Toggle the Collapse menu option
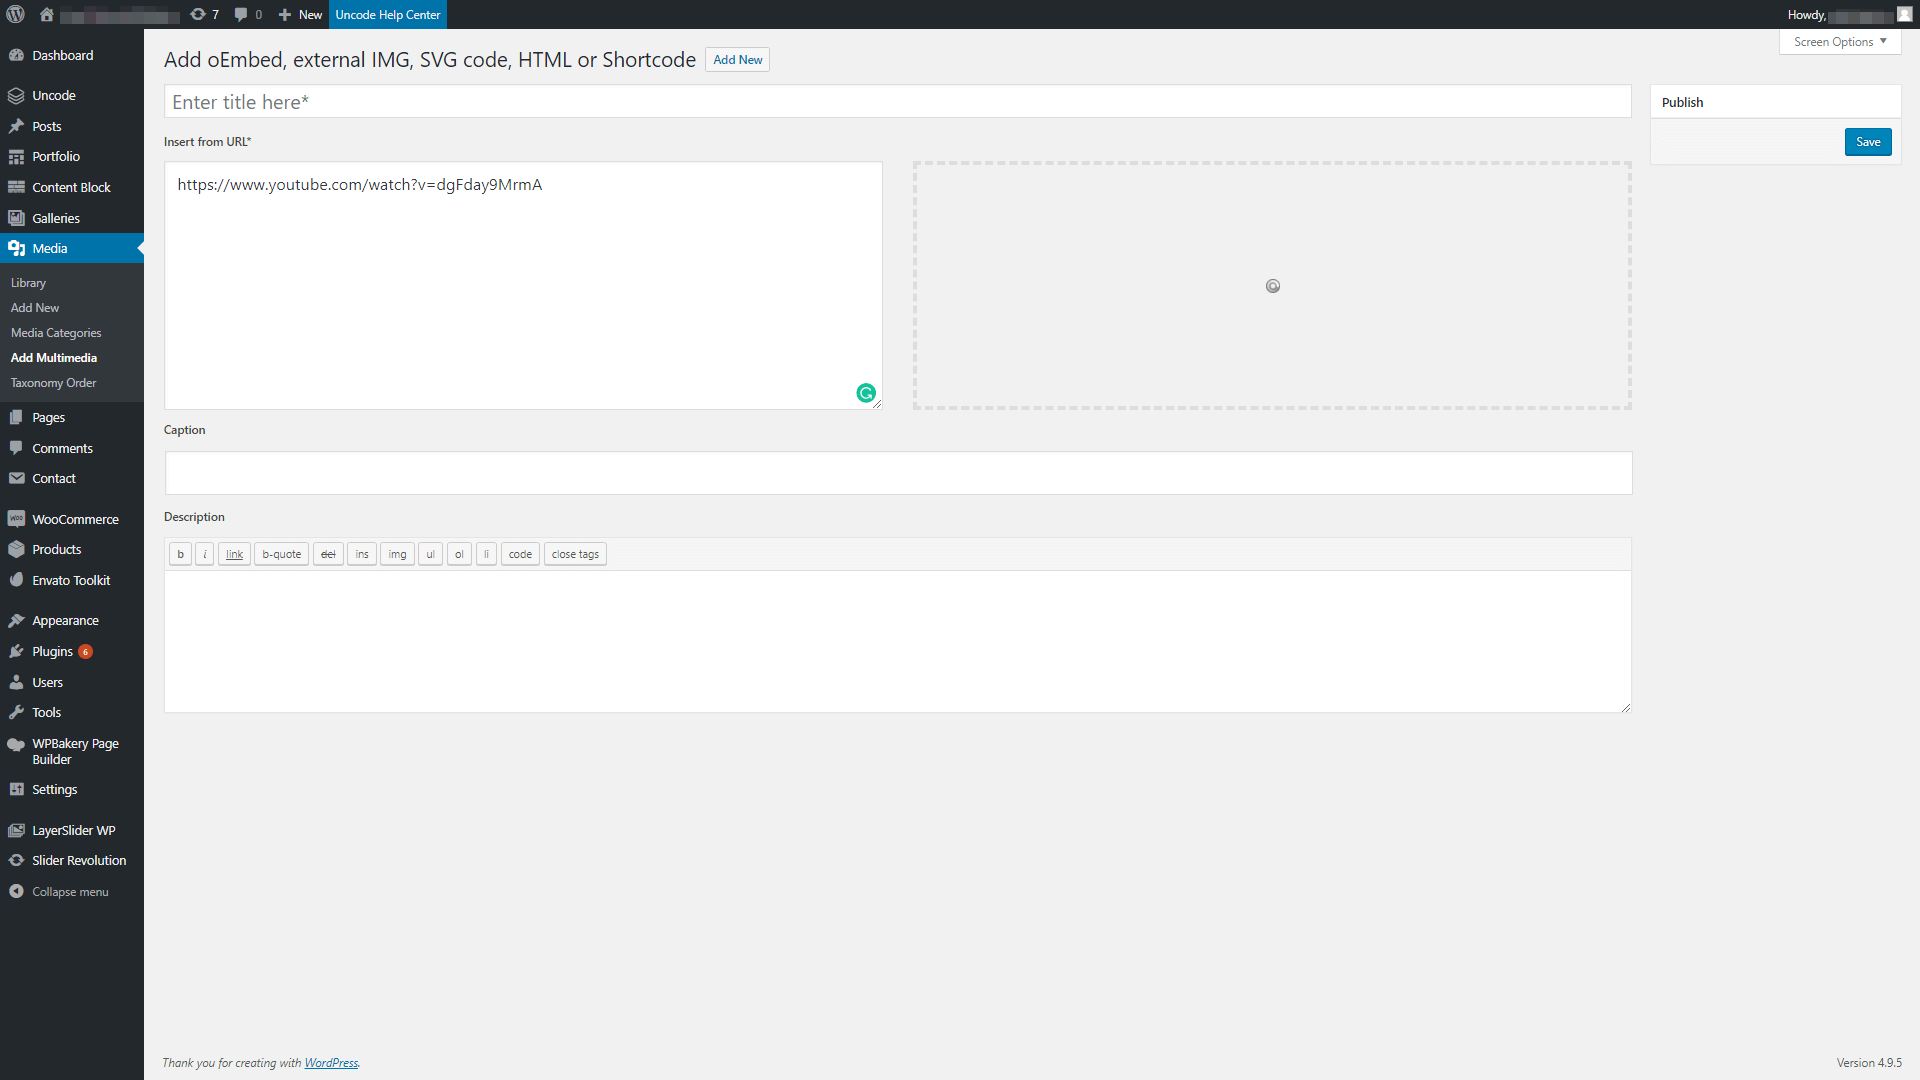The image size is (1920, 1080). [71, 890]
